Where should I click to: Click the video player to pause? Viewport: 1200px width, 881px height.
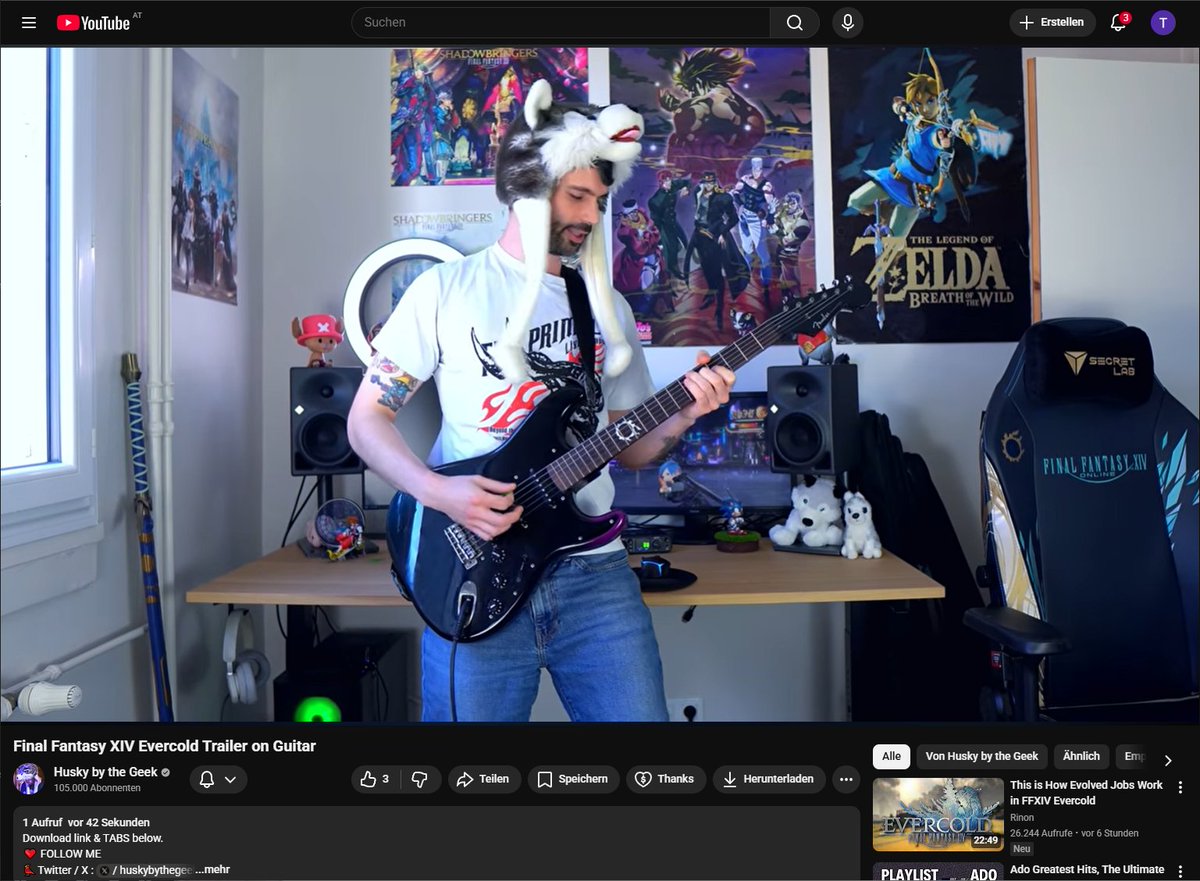click(x=600, y=385)
